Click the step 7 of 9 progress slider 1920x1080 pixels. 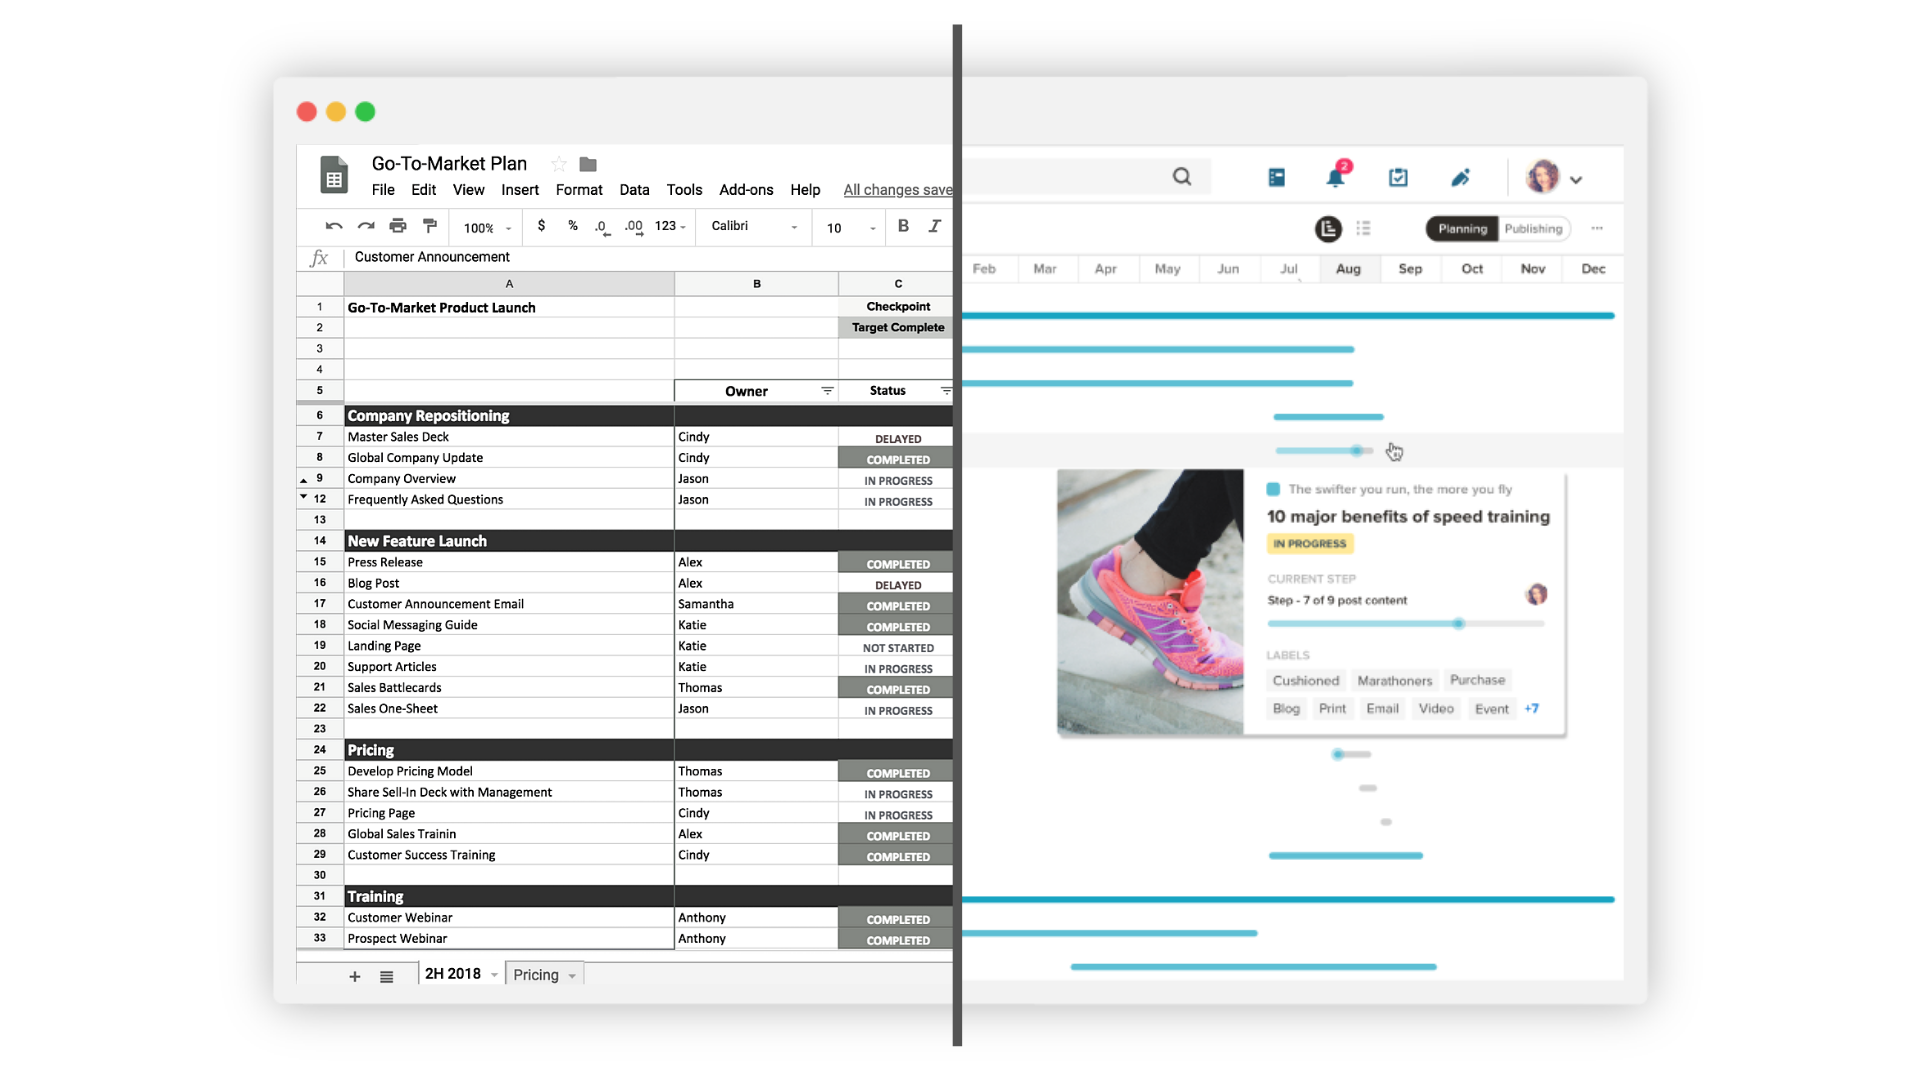[1458, 624]
